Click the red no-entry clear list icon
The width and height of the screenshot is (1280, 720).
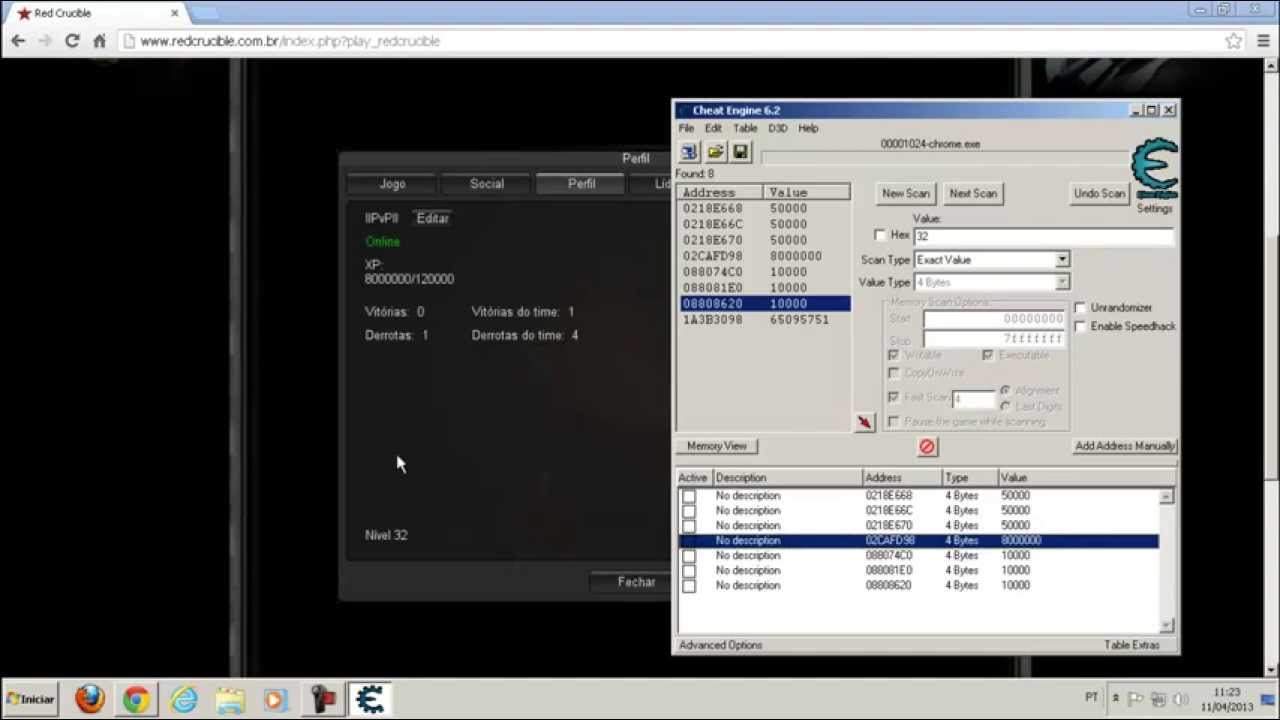(x=927, y=447)
